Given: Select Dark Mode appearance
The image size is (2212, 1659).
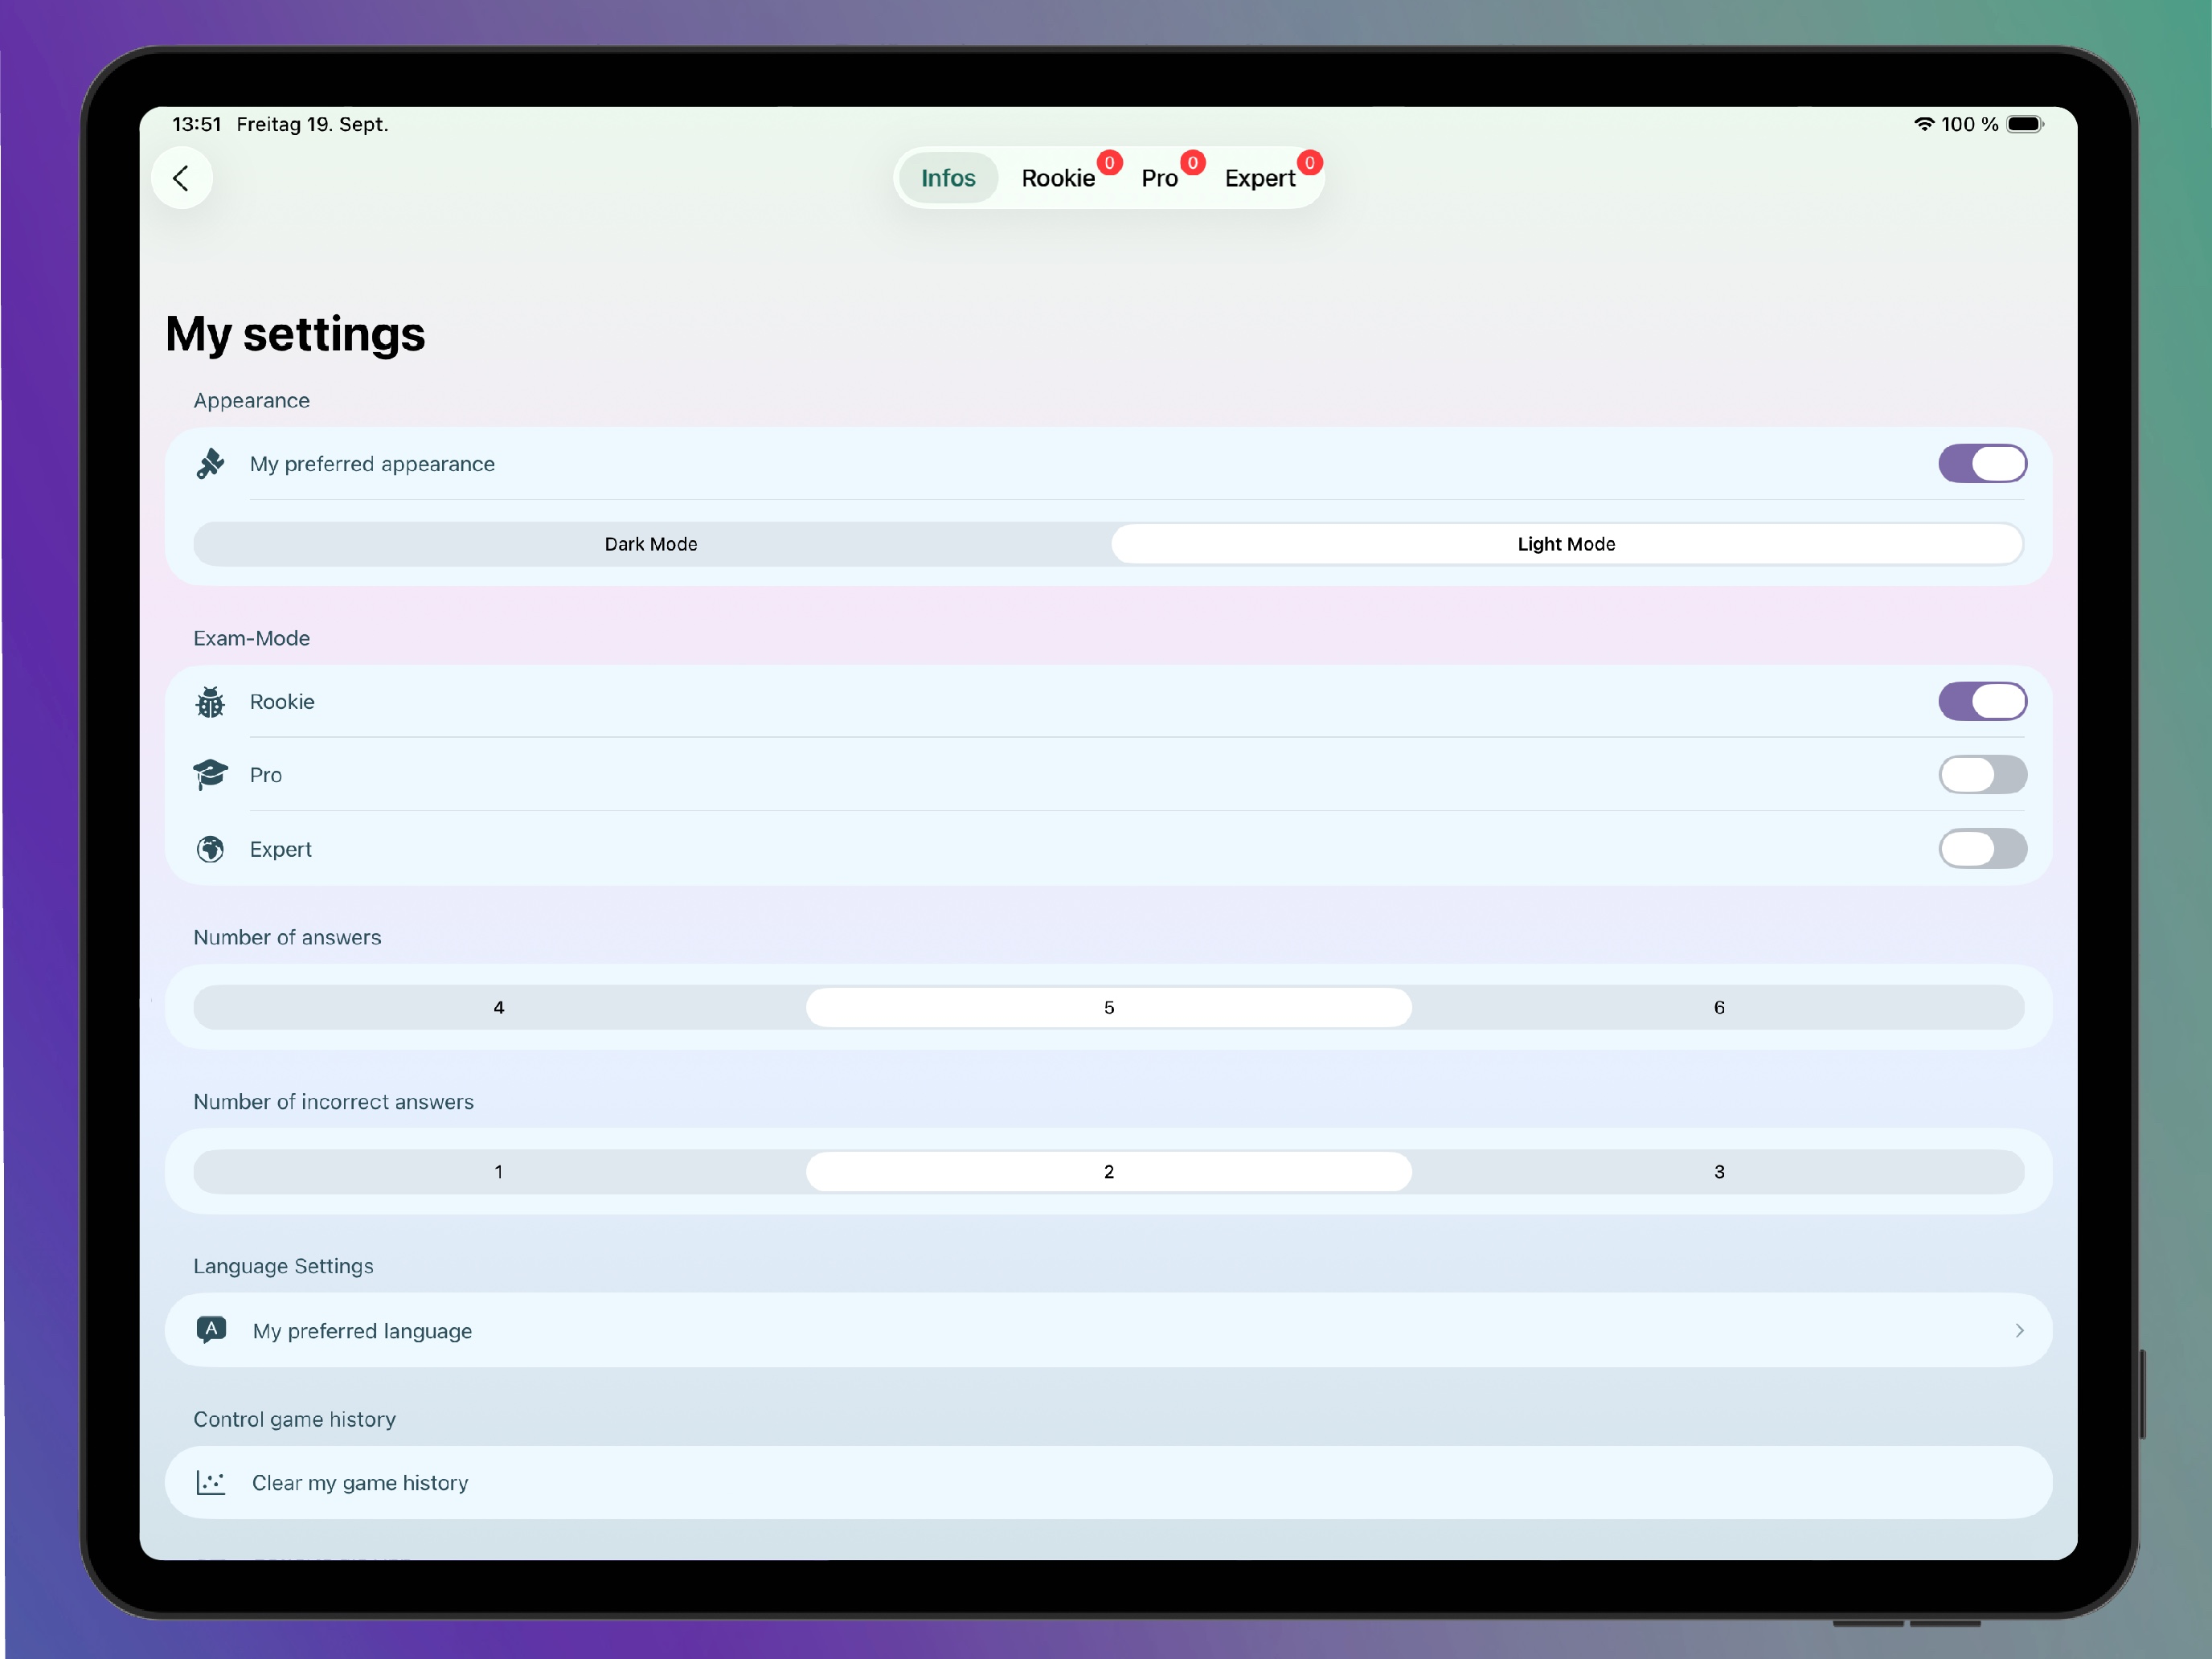Looking at the screenshot, I should point(651,544).
